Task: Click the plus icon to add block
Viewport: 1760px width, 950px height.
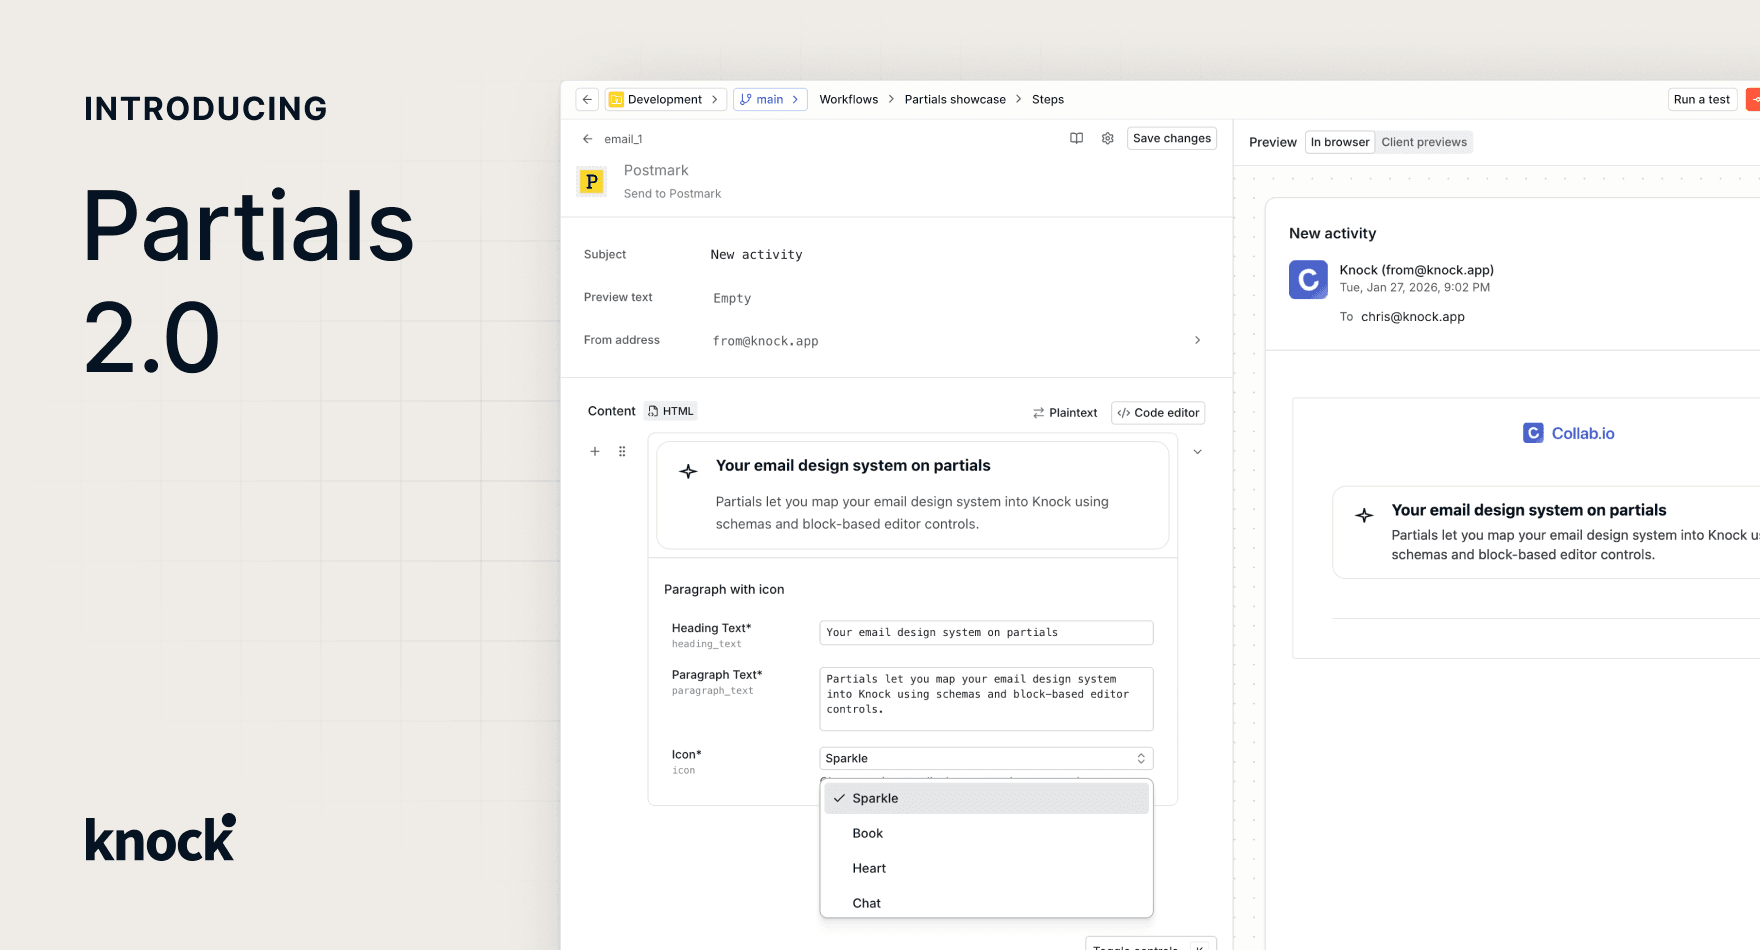Action: click(x=595, y=452)
